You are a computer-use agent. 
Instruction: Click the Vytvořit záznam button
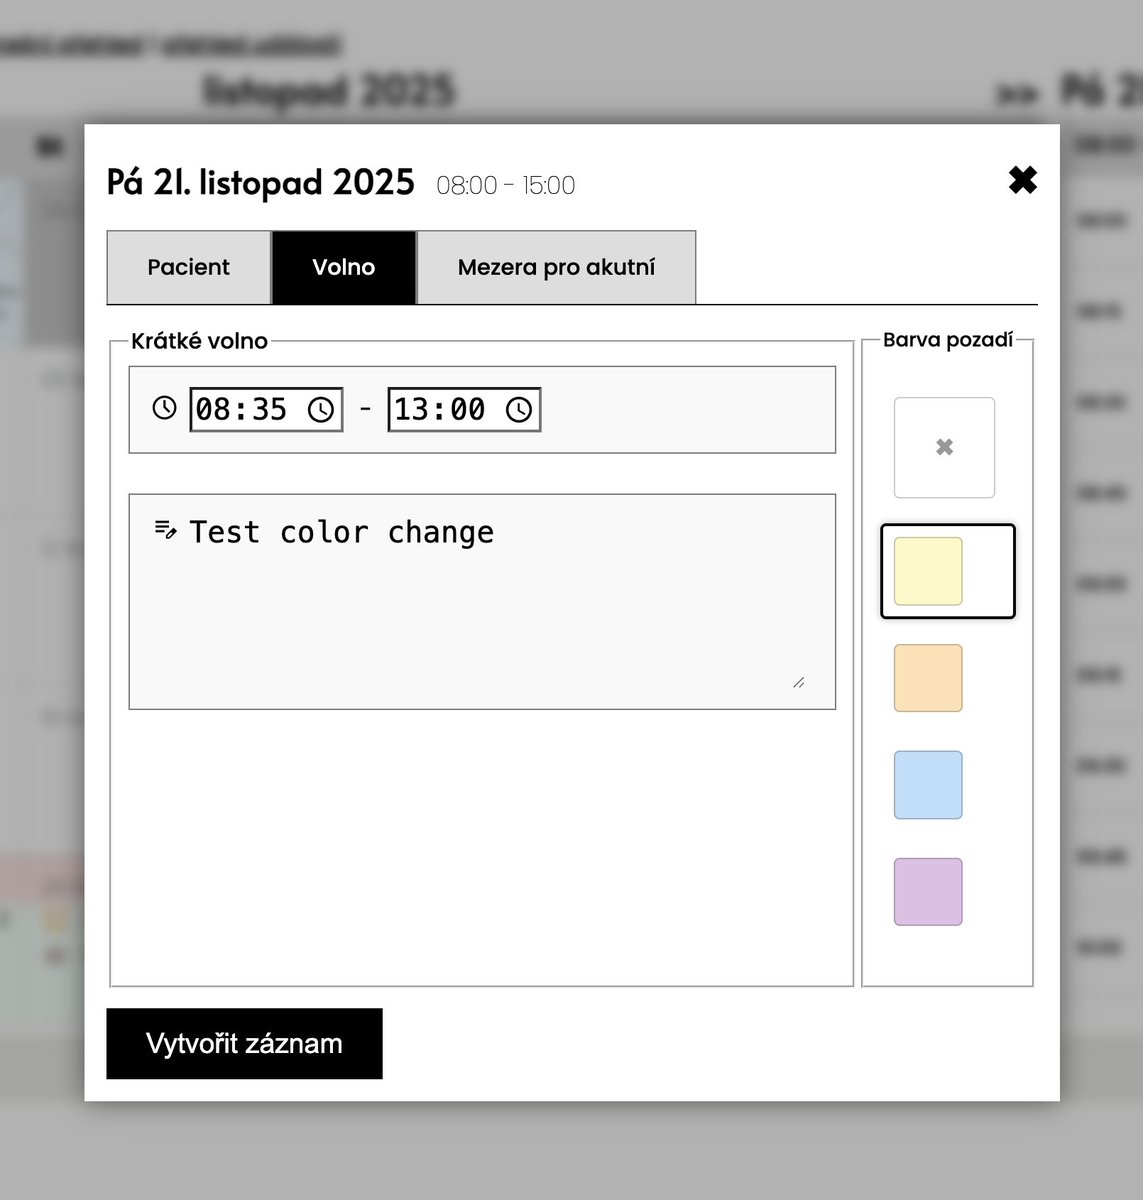244,1043
